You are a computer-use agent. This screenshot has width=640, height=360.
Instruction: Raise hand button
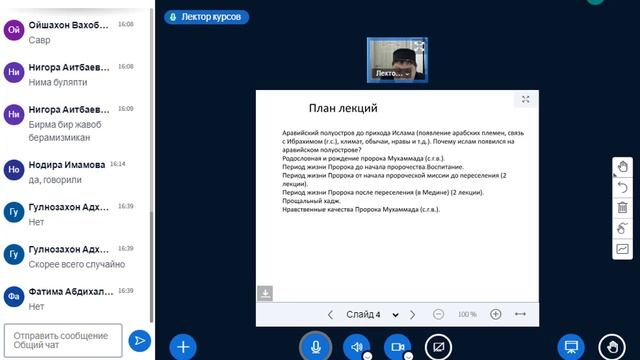pyautogui.click(x=612, y=347)
